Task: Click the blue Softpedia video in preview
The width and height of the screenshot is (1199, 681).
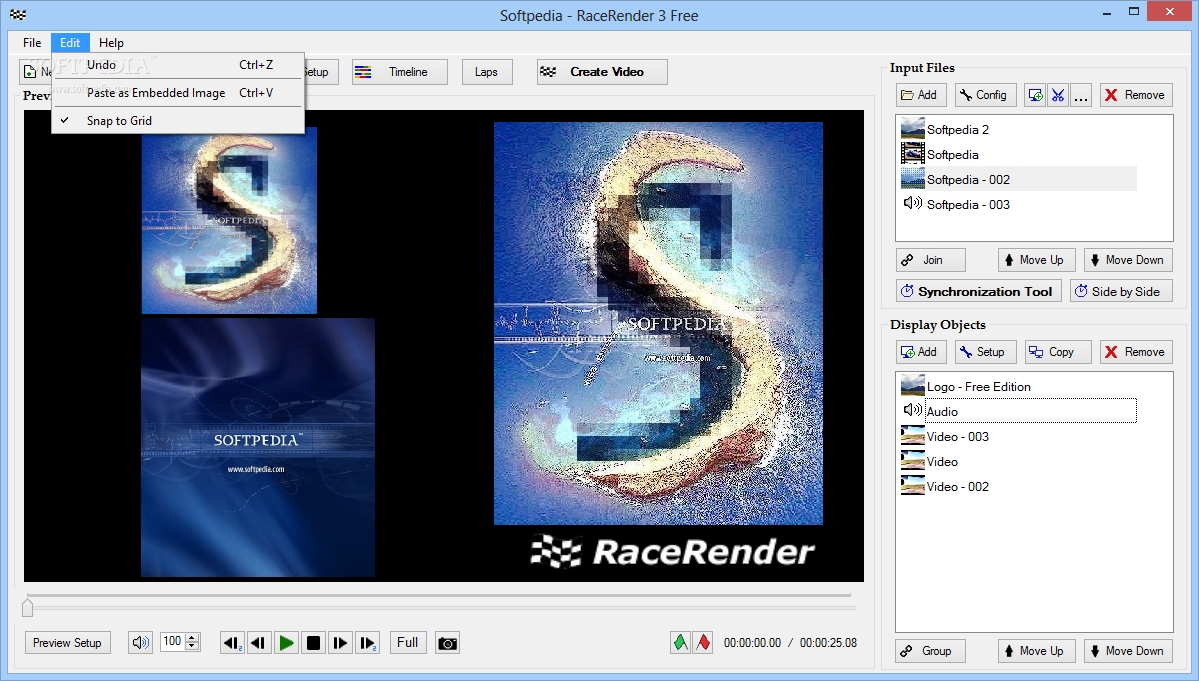Action: point(258,447)
